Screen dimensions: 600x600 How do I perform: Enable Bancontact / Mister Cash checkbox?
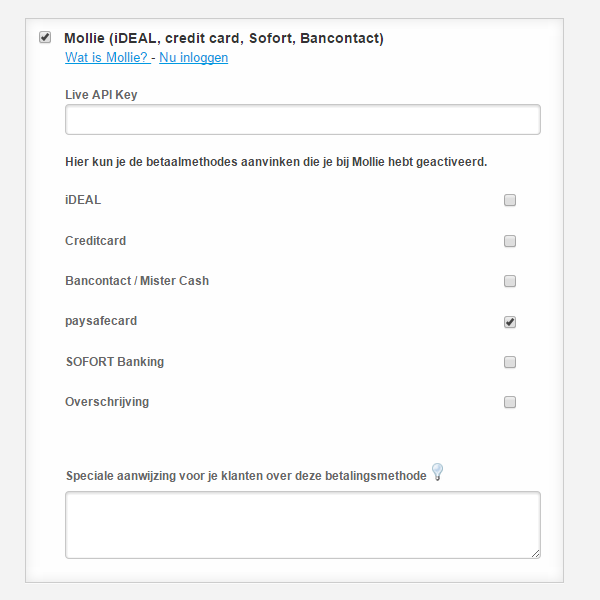tap(510, 281)
